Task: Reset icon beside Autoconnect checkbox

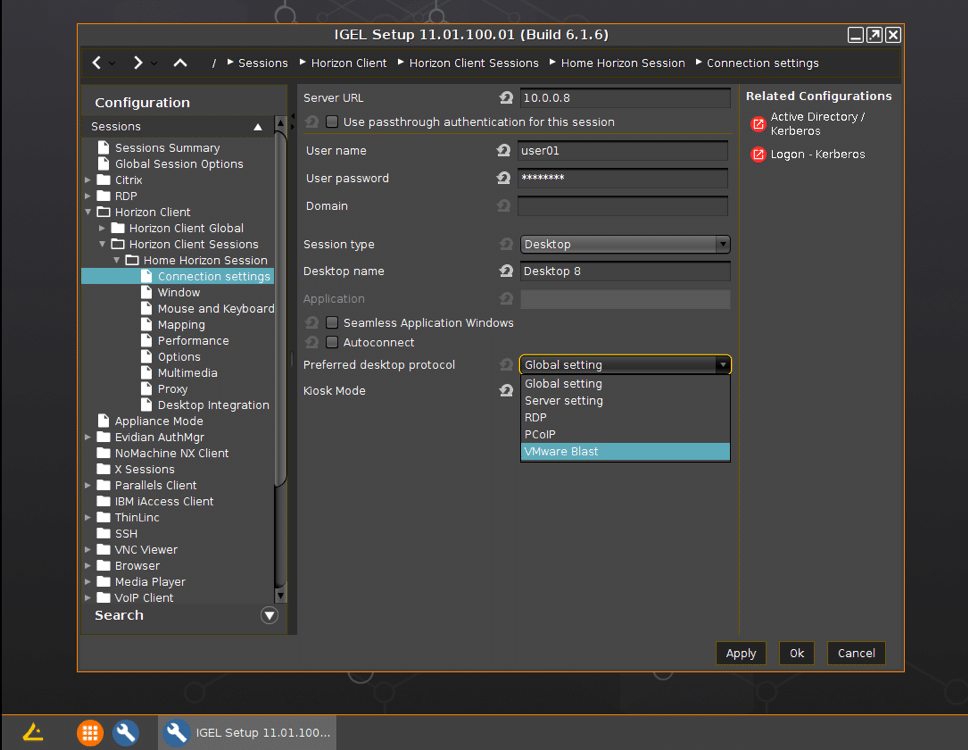Action: (312, 342)
